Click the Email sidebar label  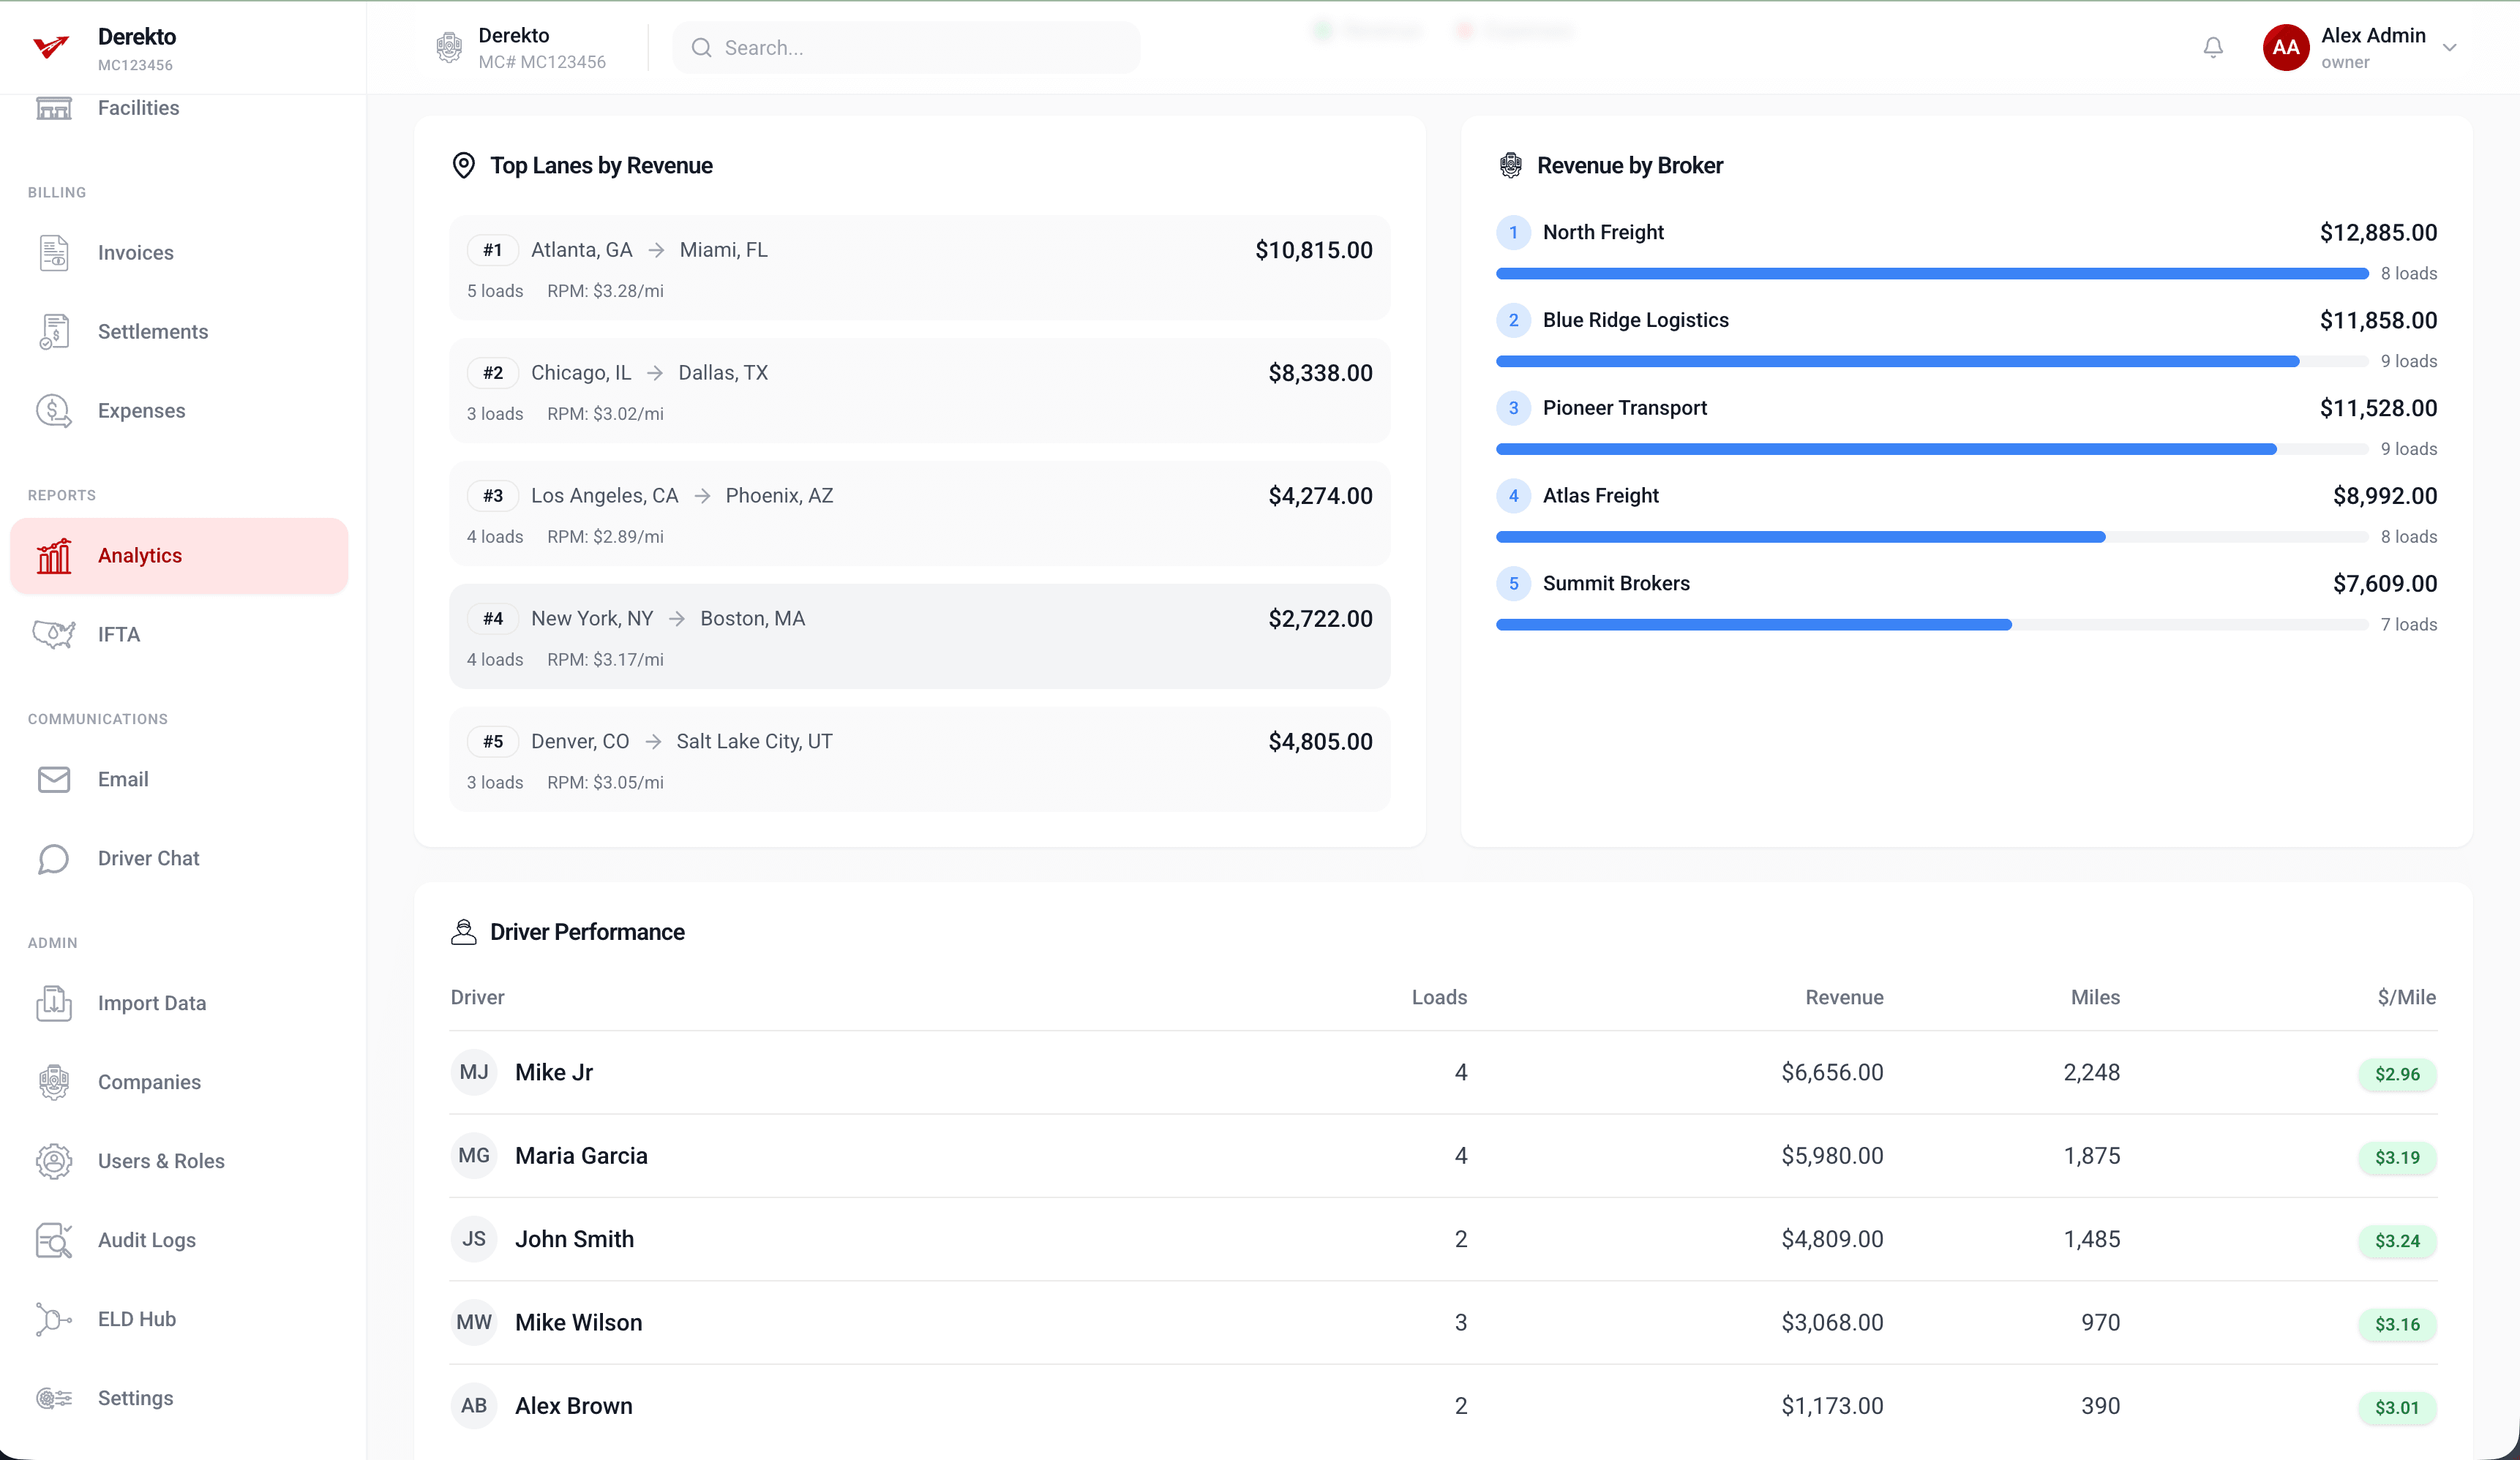pos(123,779)
